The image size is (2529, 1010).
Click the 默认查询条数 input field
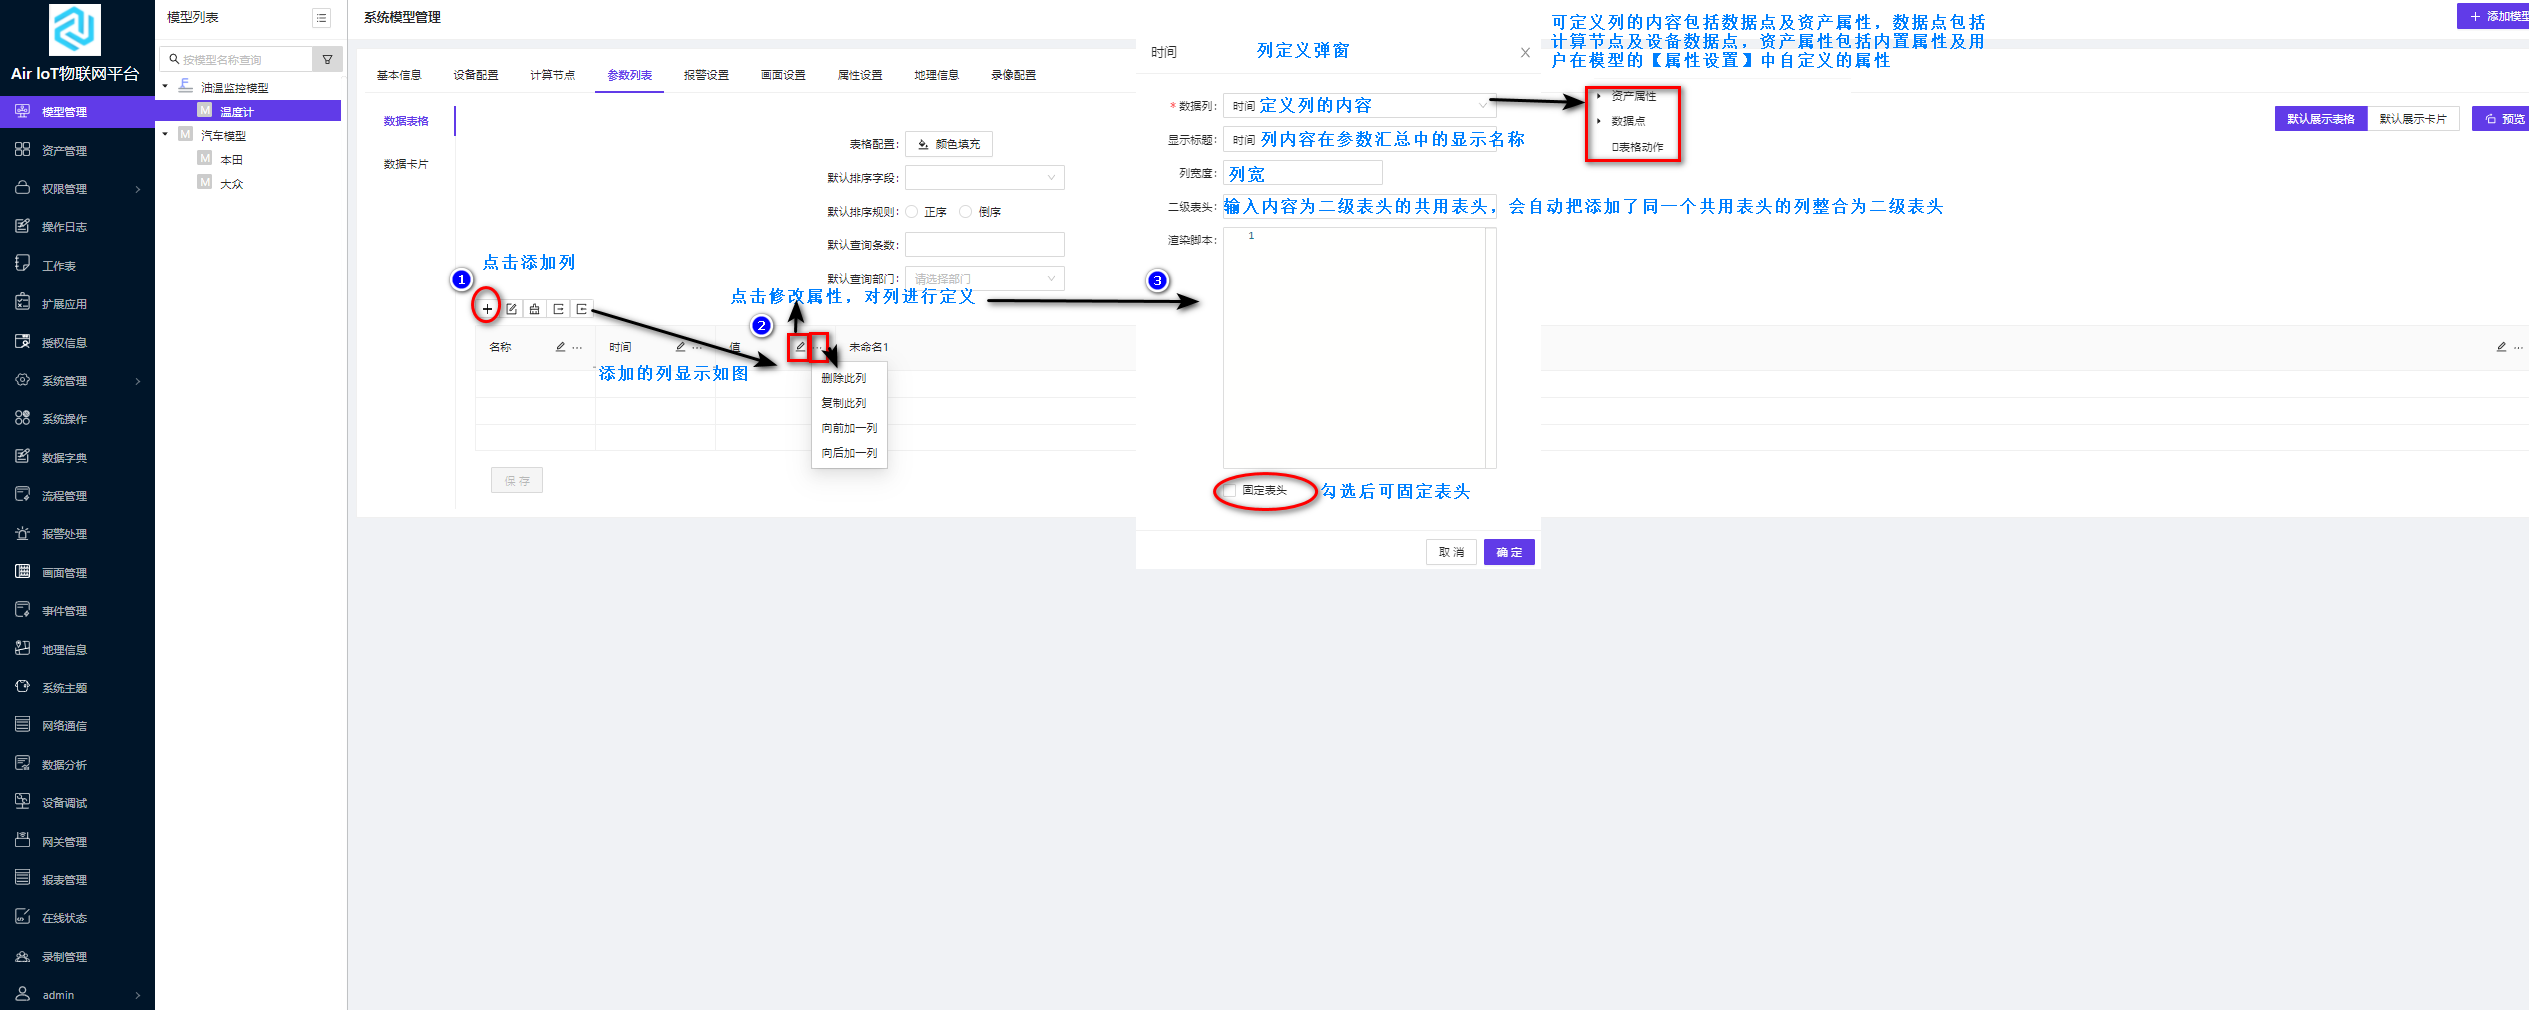(985, 245)
